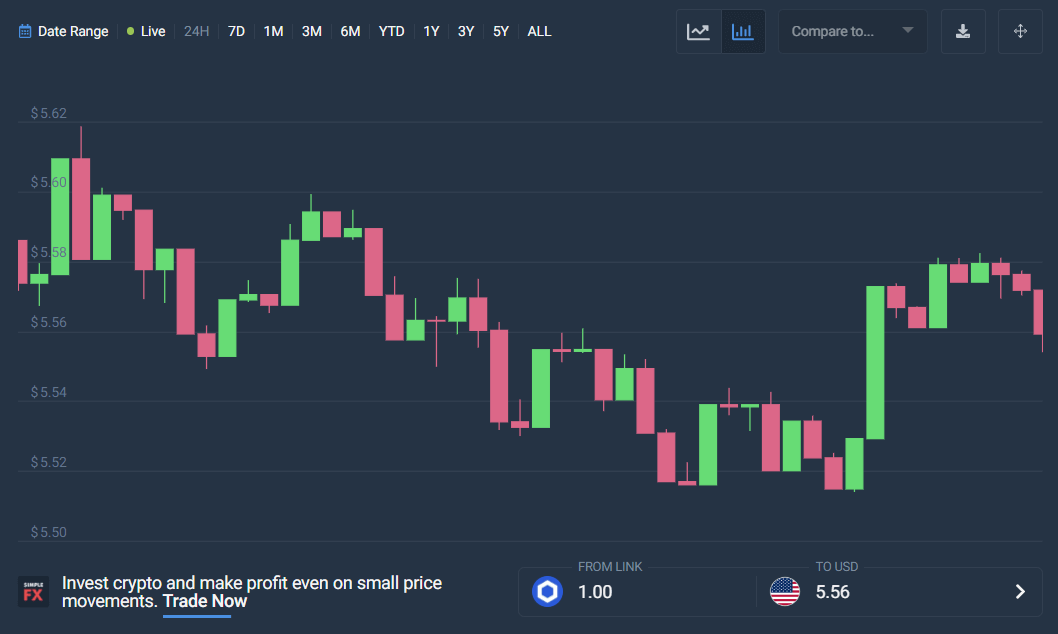Expand chart to fullscreen
The image size is (1058, 634).
1020,32
